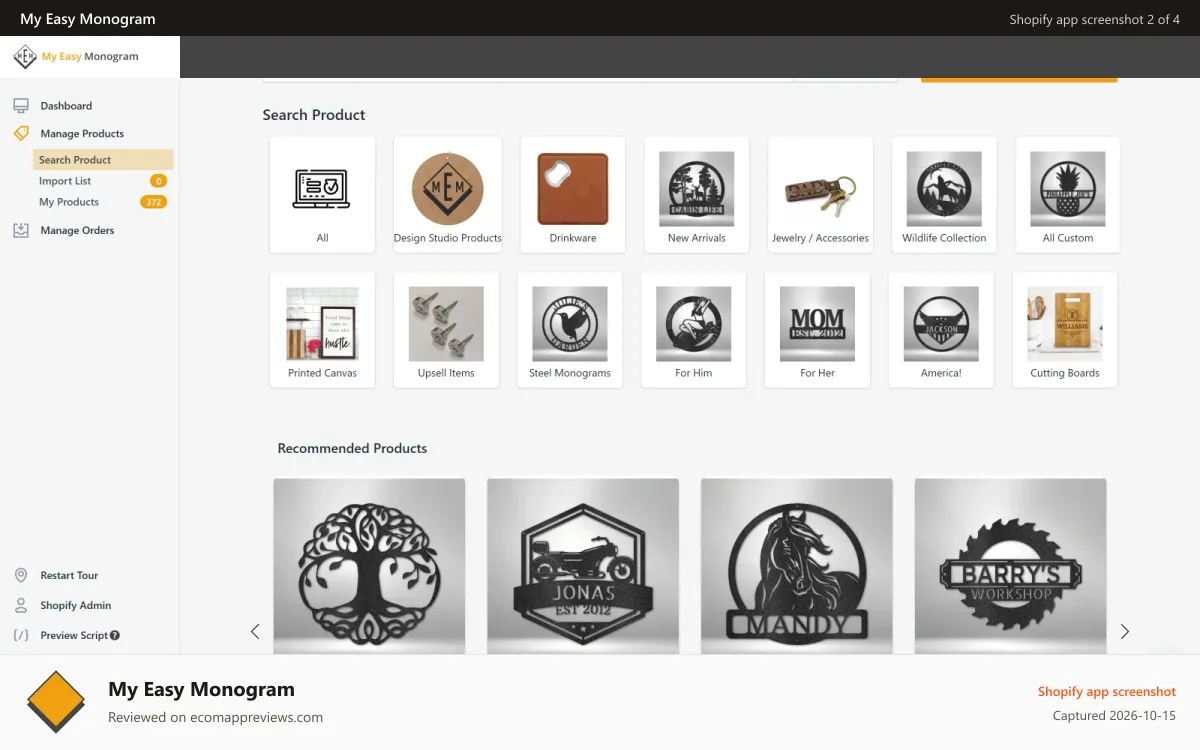Image resolution: width=1200 pixels, height=750 pixels.
Task: Show next recommended products with right arrow
Action: 1125,631
